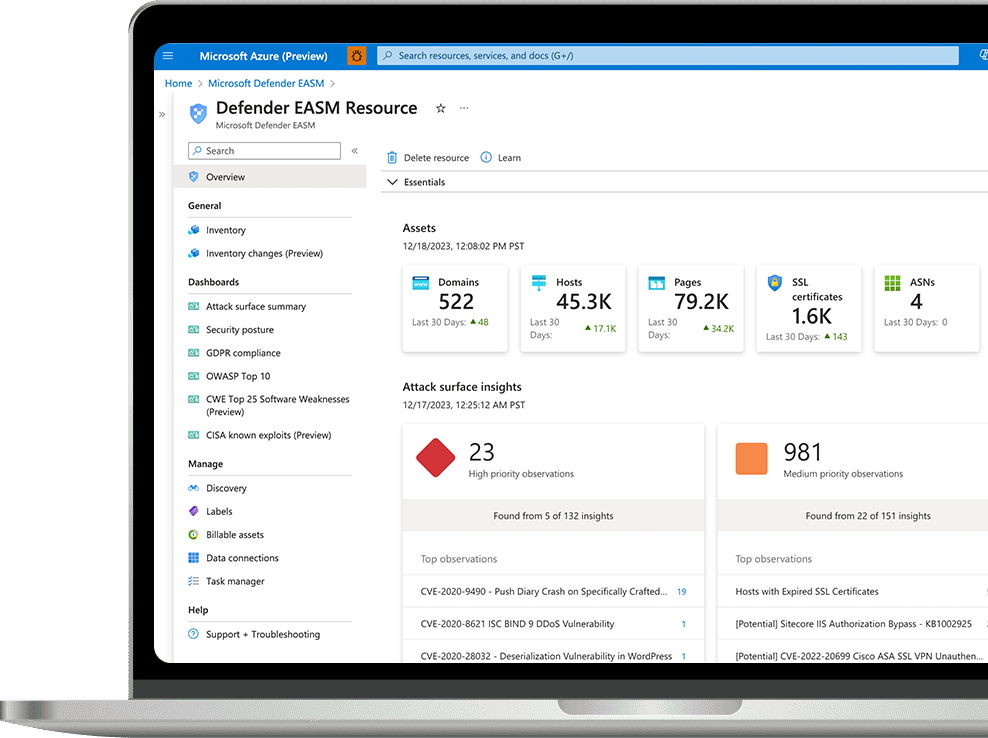Click the CVE-2020-8621 ISC BIND observation
988x738 pixels.
tap(517, 624)
